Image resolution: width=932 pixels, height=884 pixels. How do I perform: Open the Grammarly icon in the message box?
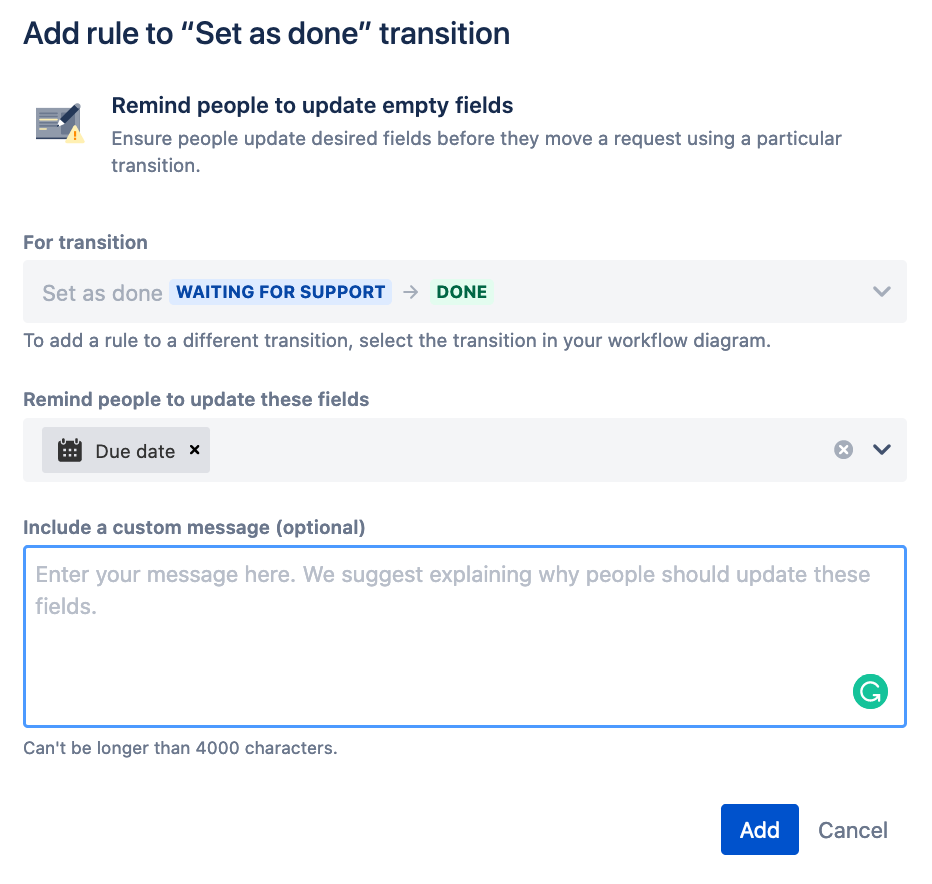coord(869,691)
